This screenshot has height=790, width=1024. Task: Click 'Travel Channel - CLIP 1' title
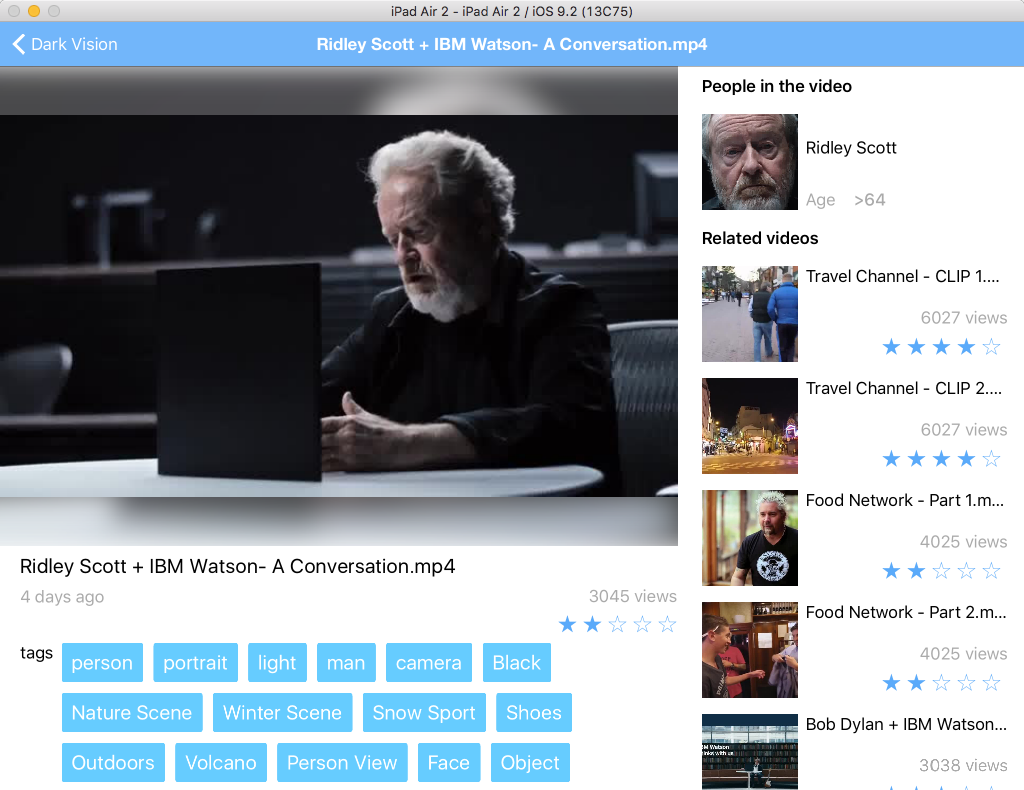click(x=903, y=276)
